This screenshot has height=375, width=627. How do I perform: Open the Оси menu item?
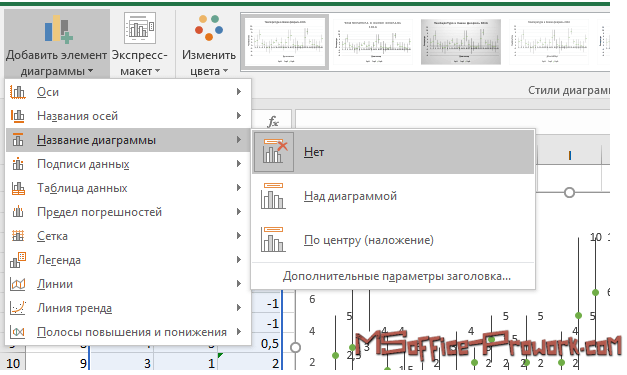[128, 92]
